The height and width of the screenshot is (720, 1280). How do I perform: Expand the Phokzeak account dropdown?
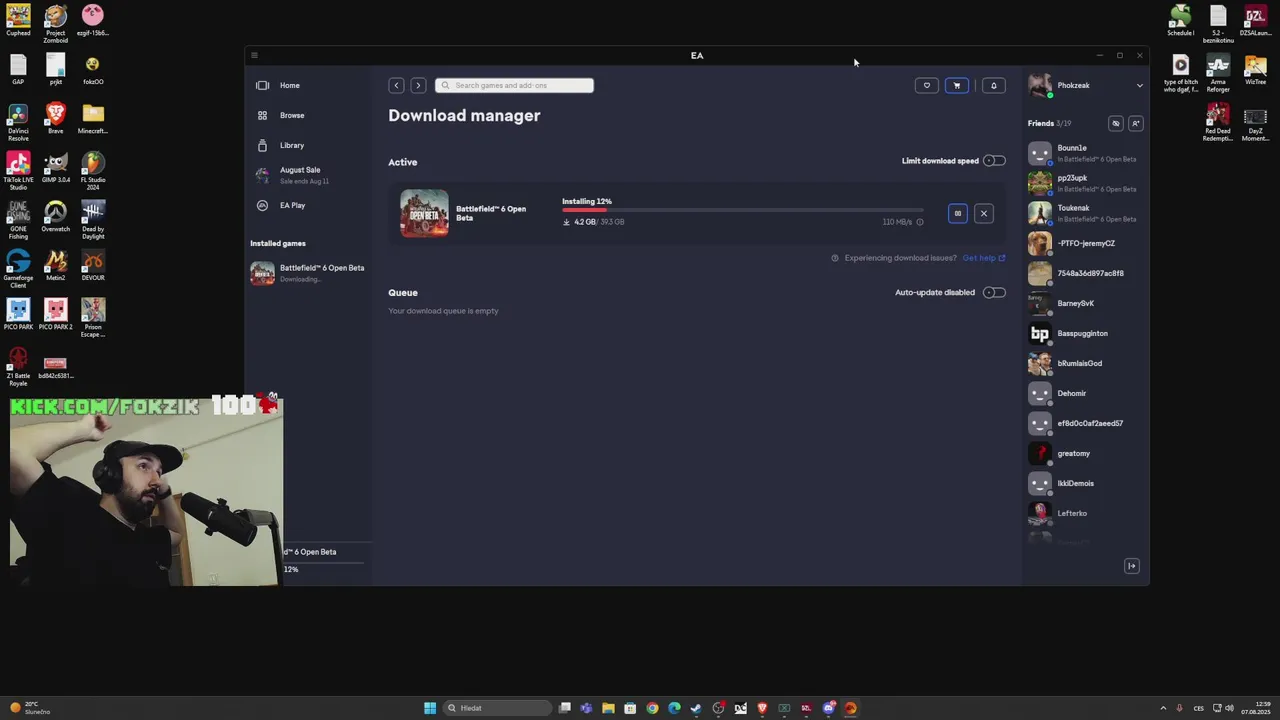pos(1139,86)
